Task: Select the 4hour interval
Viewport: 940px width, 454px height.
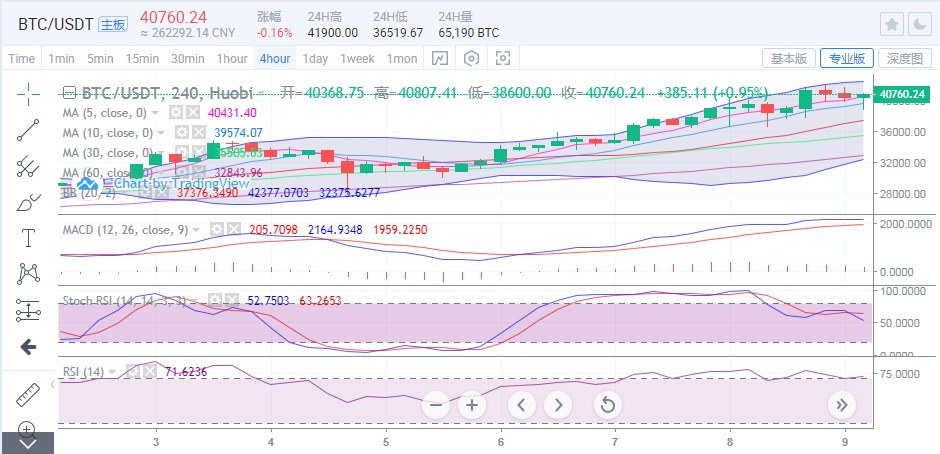Action: 275,59
